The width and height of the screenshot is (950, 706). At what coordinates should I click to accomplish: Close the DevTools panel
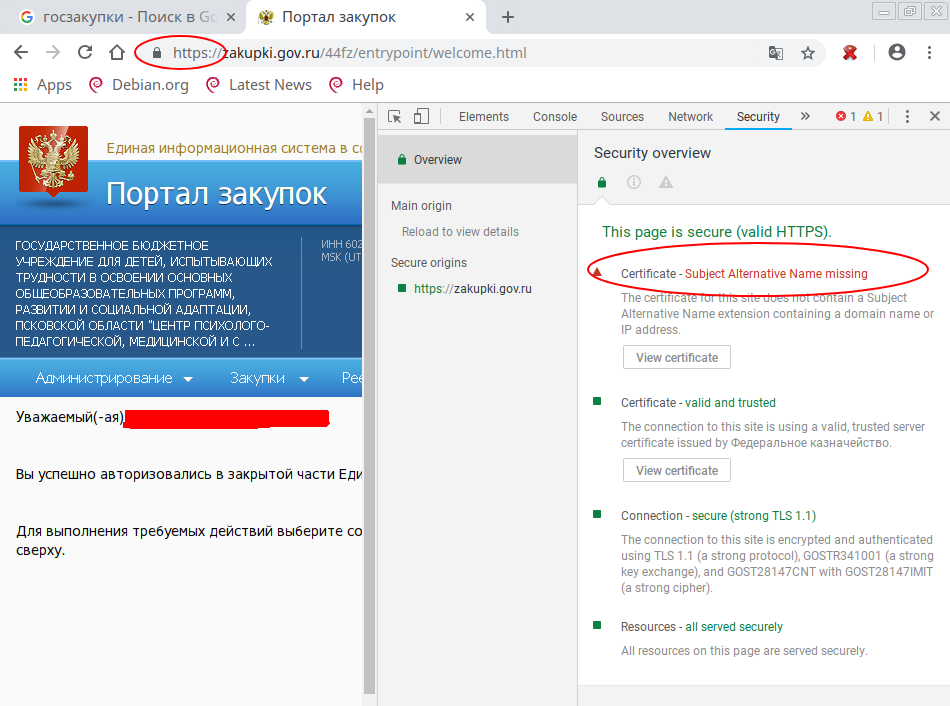(x=935, y=116)
